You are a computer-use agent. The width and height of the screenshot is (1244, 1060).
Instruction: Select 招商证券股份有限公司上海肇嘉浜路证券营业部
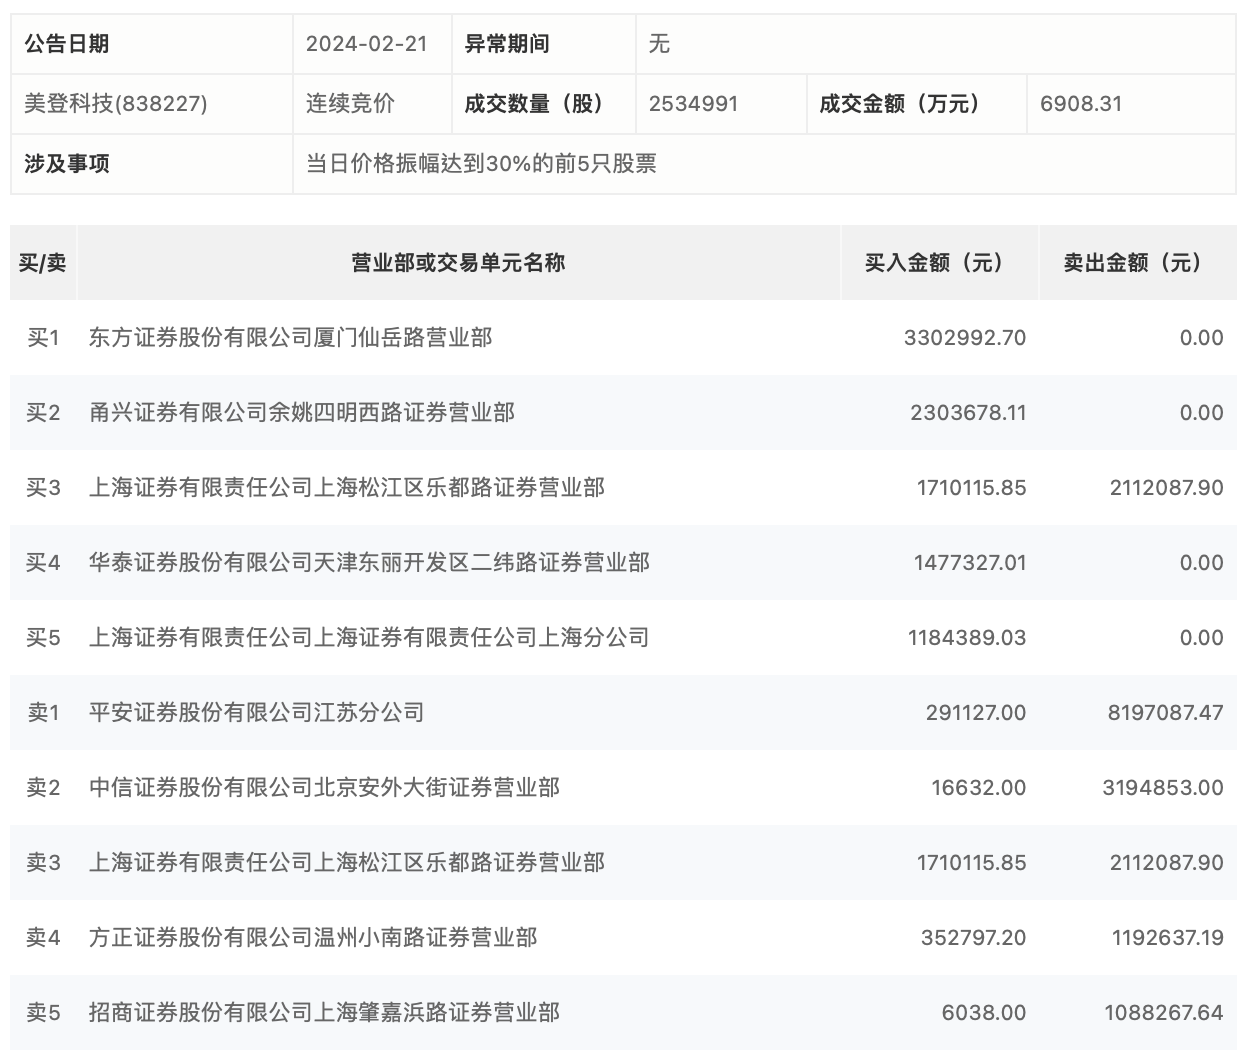(x=324, y=1013)
